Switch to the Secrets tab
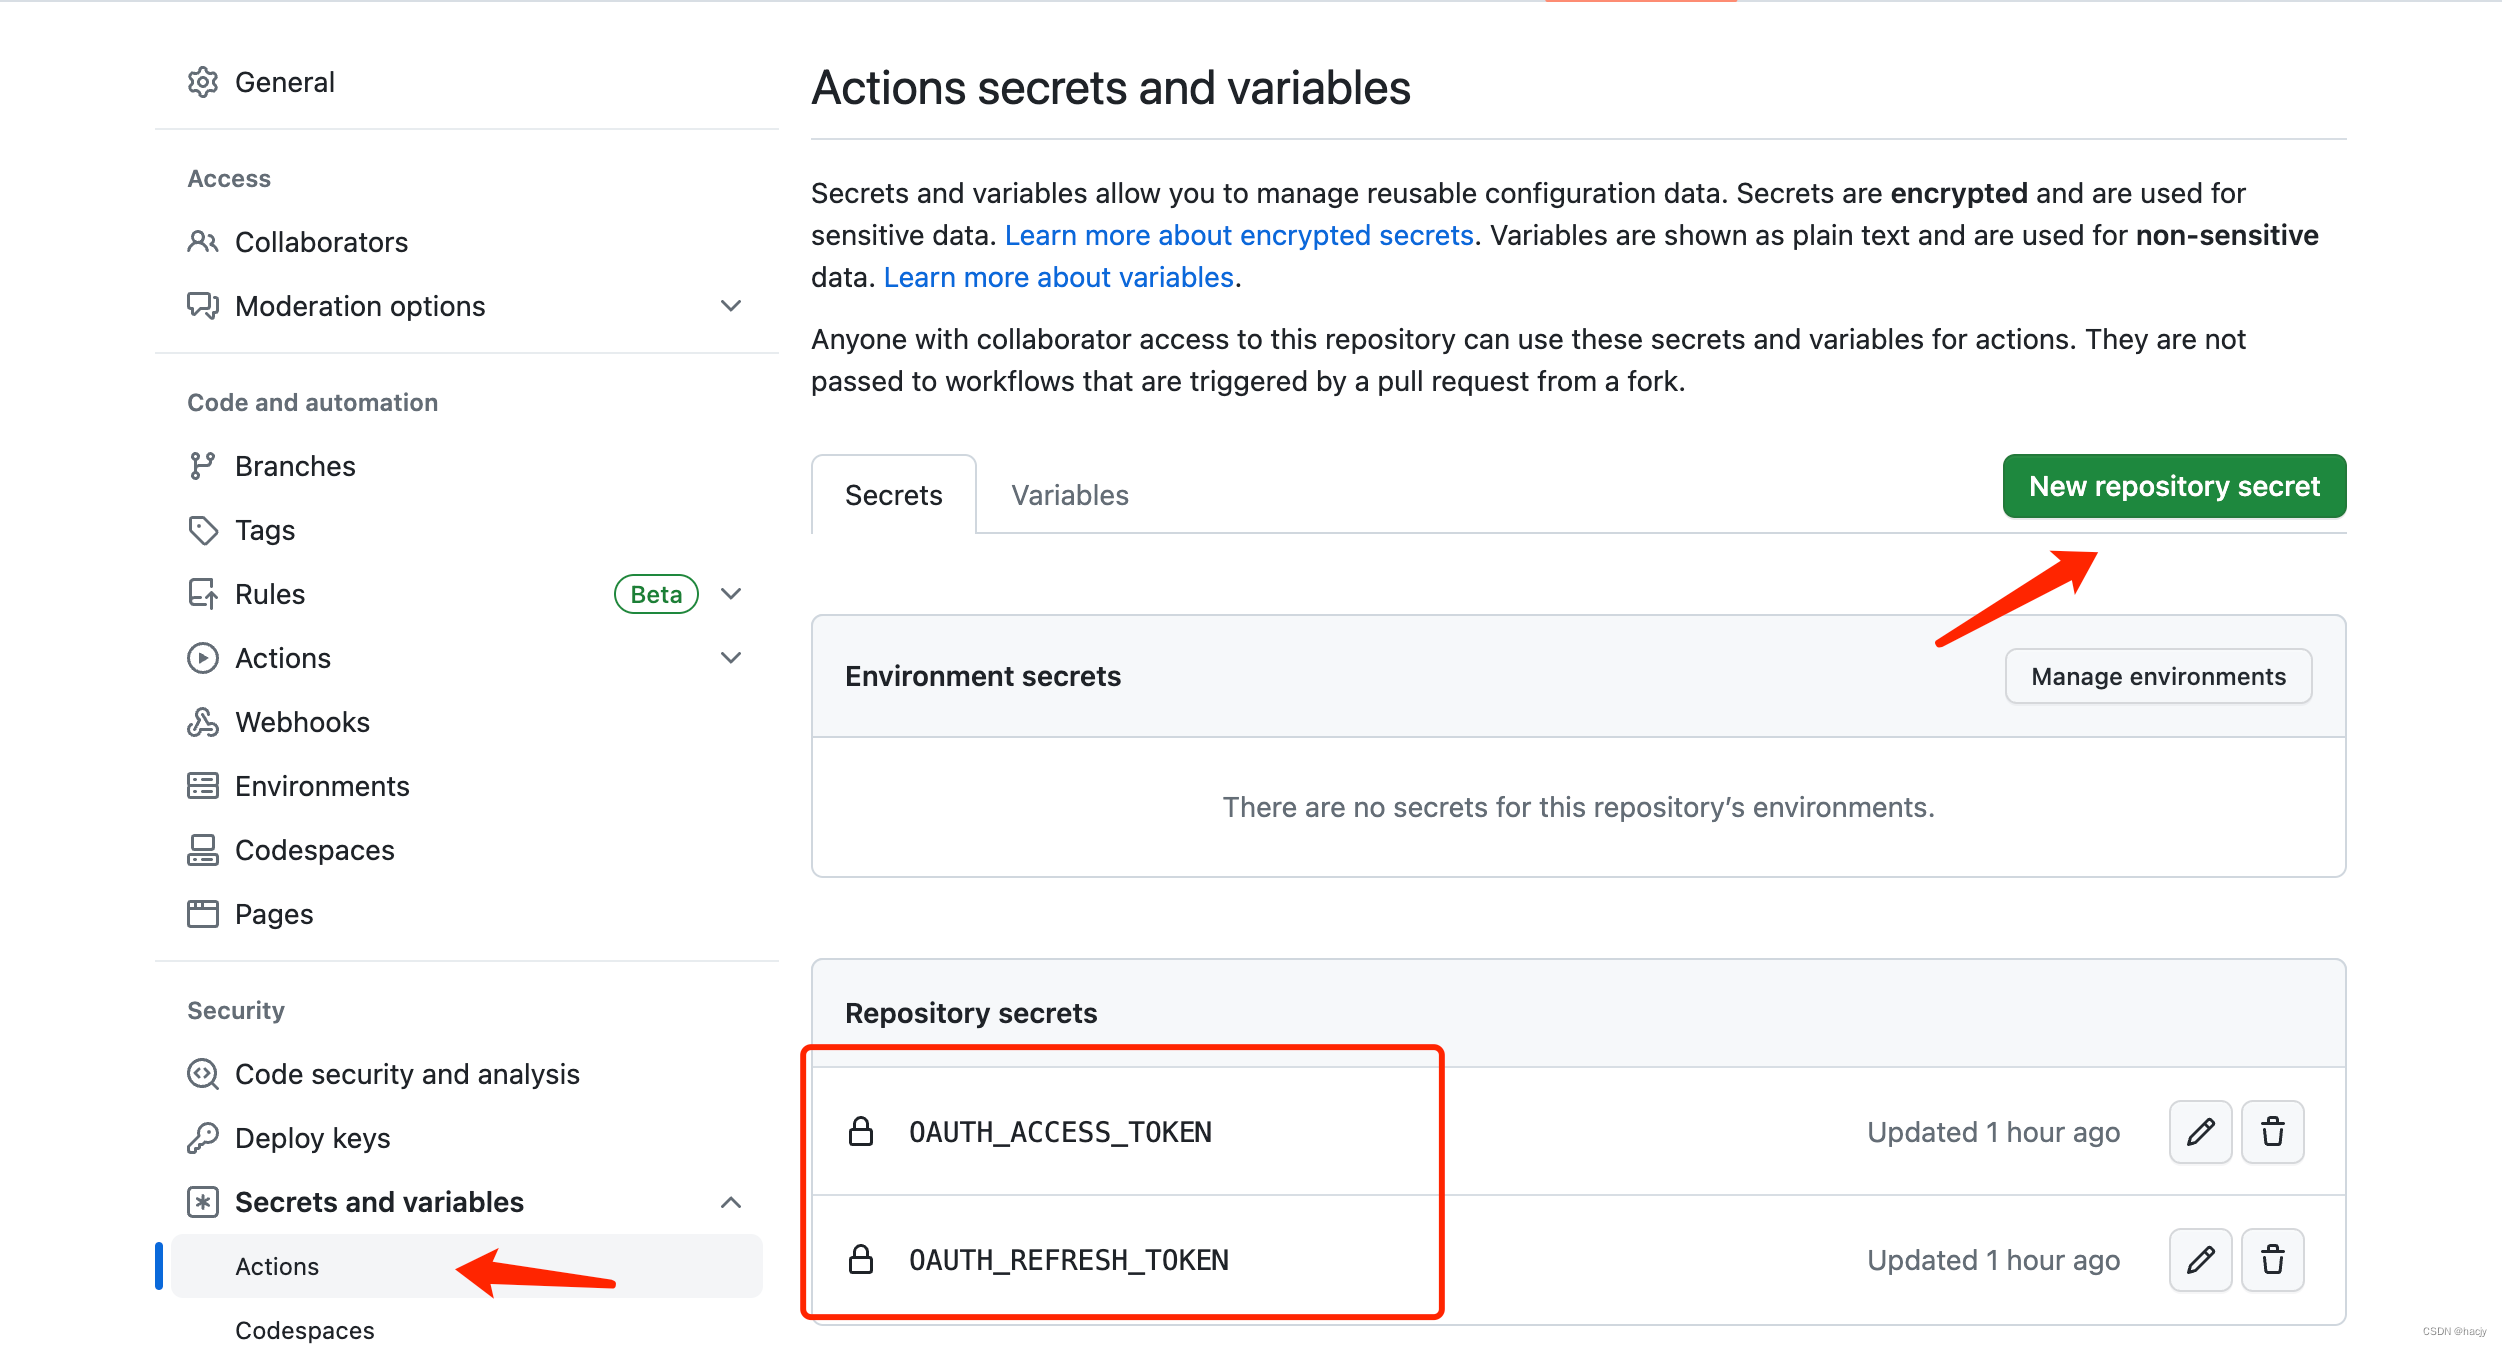The height and width of the screenshot is (1346, 2502). click(x=894, y=495)
